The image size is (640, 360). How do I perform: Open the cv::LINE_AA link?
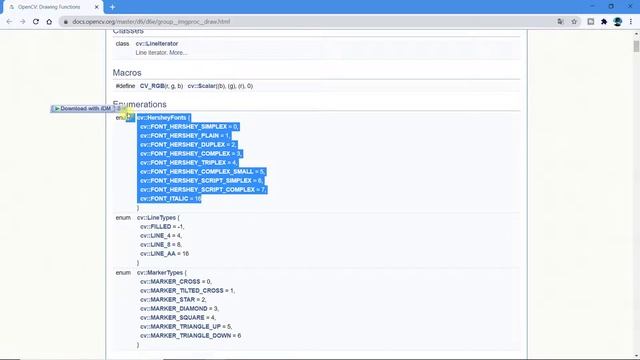158,254
